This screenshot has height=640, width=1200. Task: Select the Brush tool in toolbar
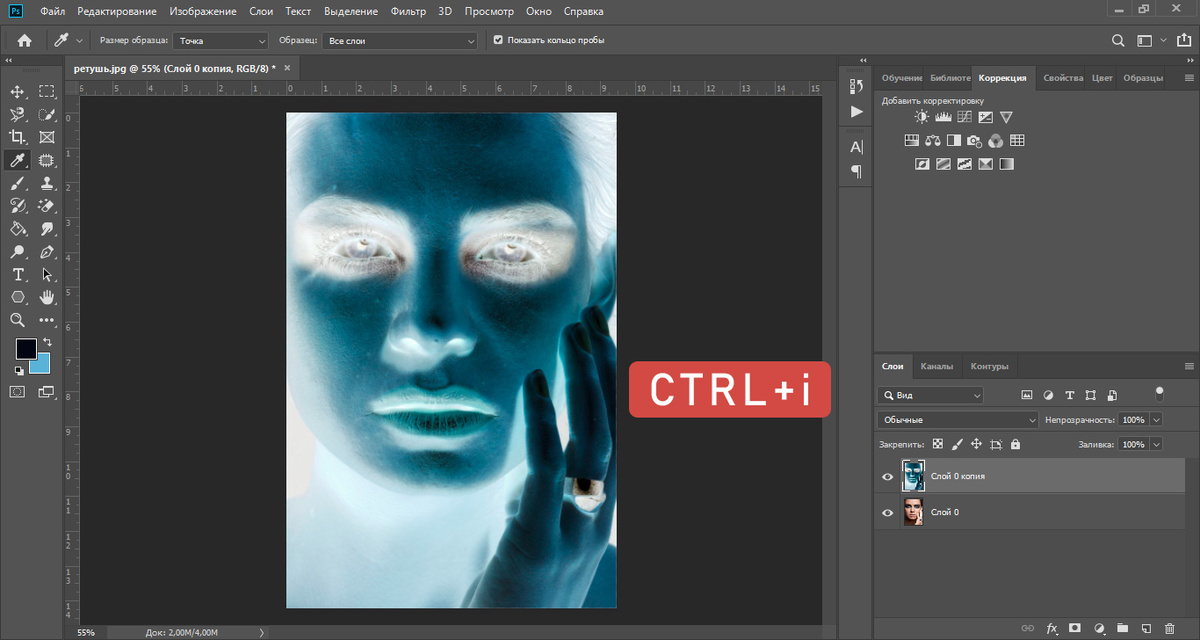pyautogui.click(x=17, y=183)
